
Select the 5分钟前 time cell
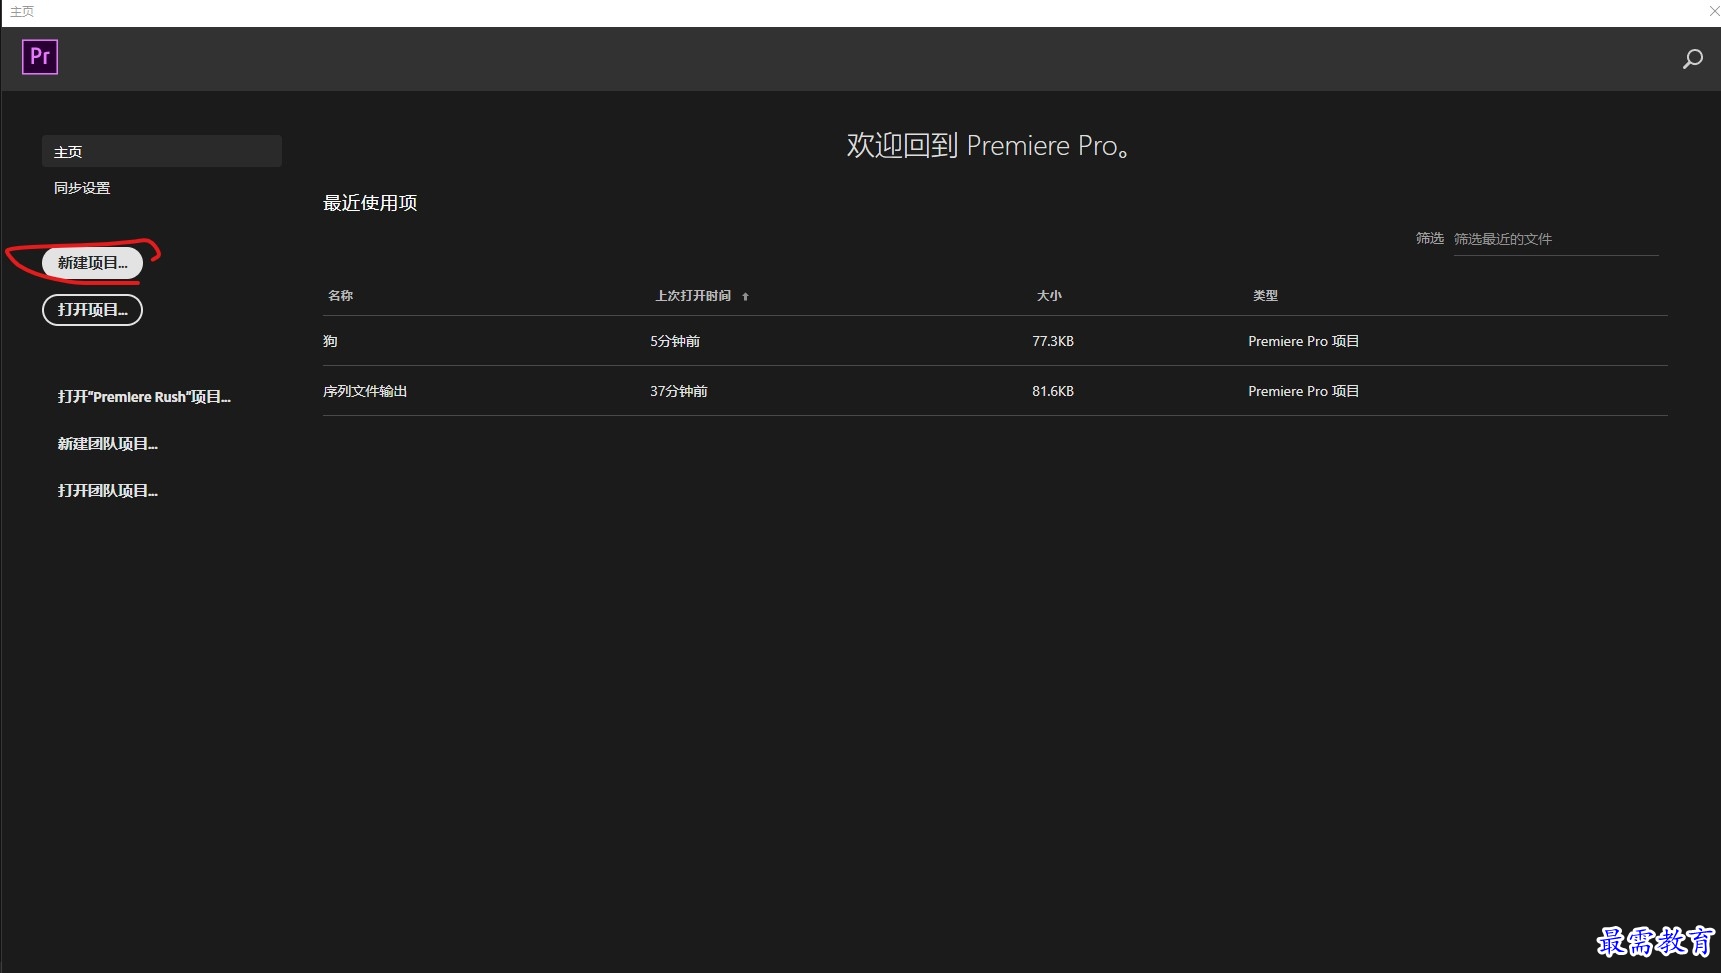coord(675,341)
